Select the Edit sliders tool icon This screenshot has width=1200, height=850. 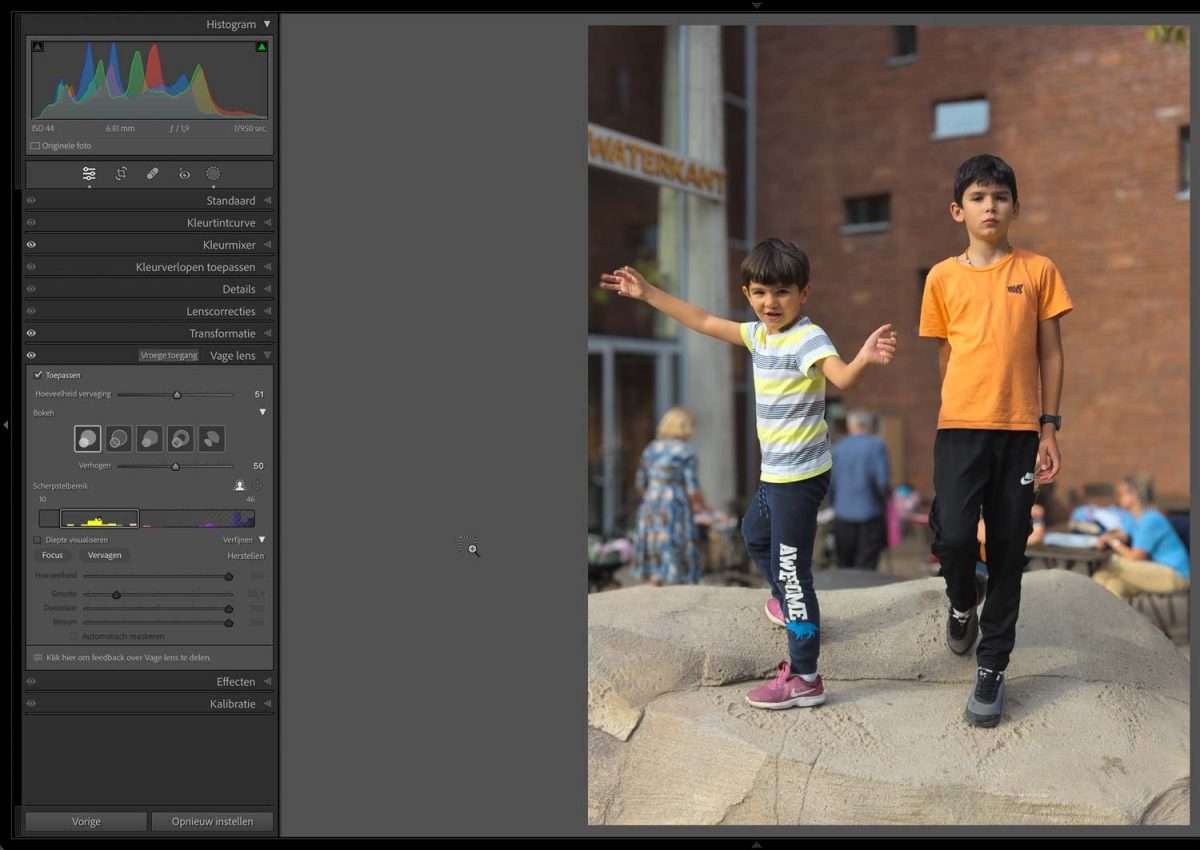coord(89,173)
